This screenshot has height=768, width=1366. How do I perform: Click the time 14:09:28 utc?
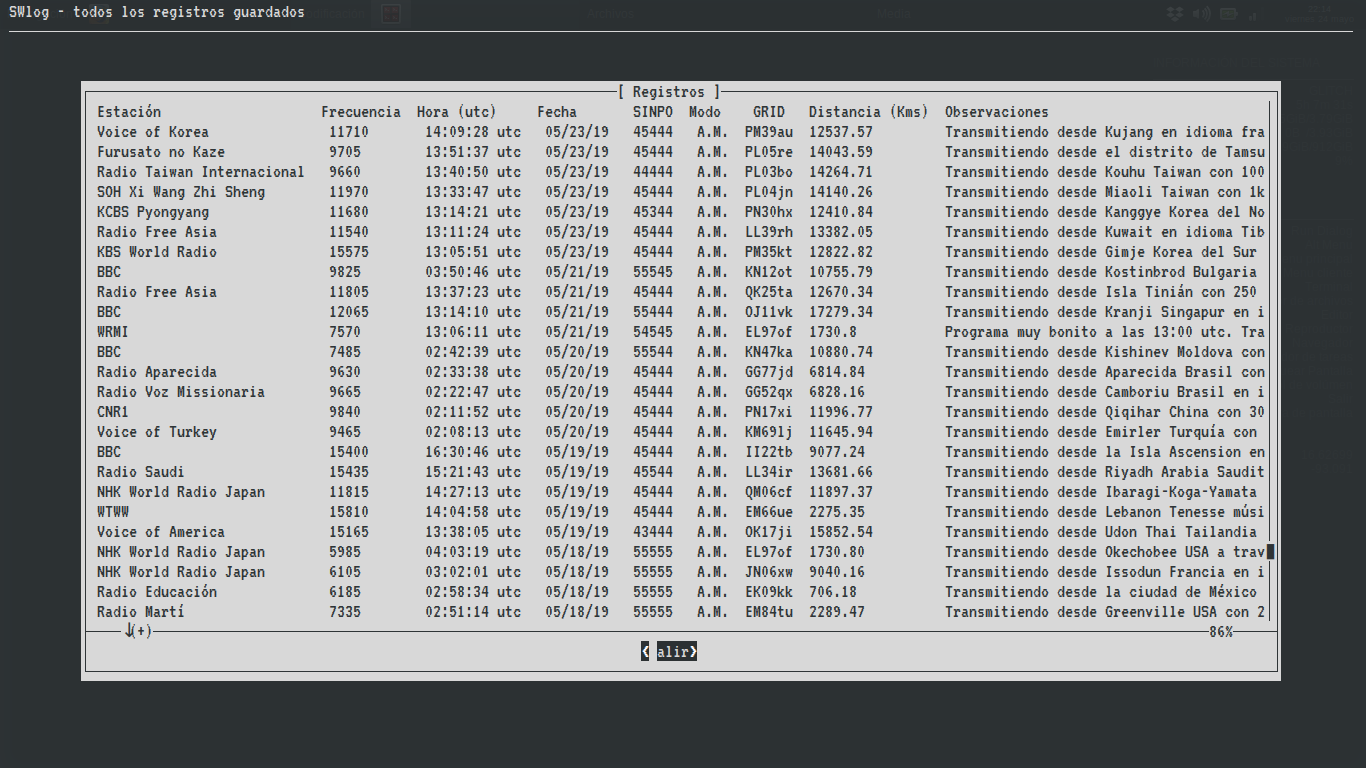coord(473,132)
